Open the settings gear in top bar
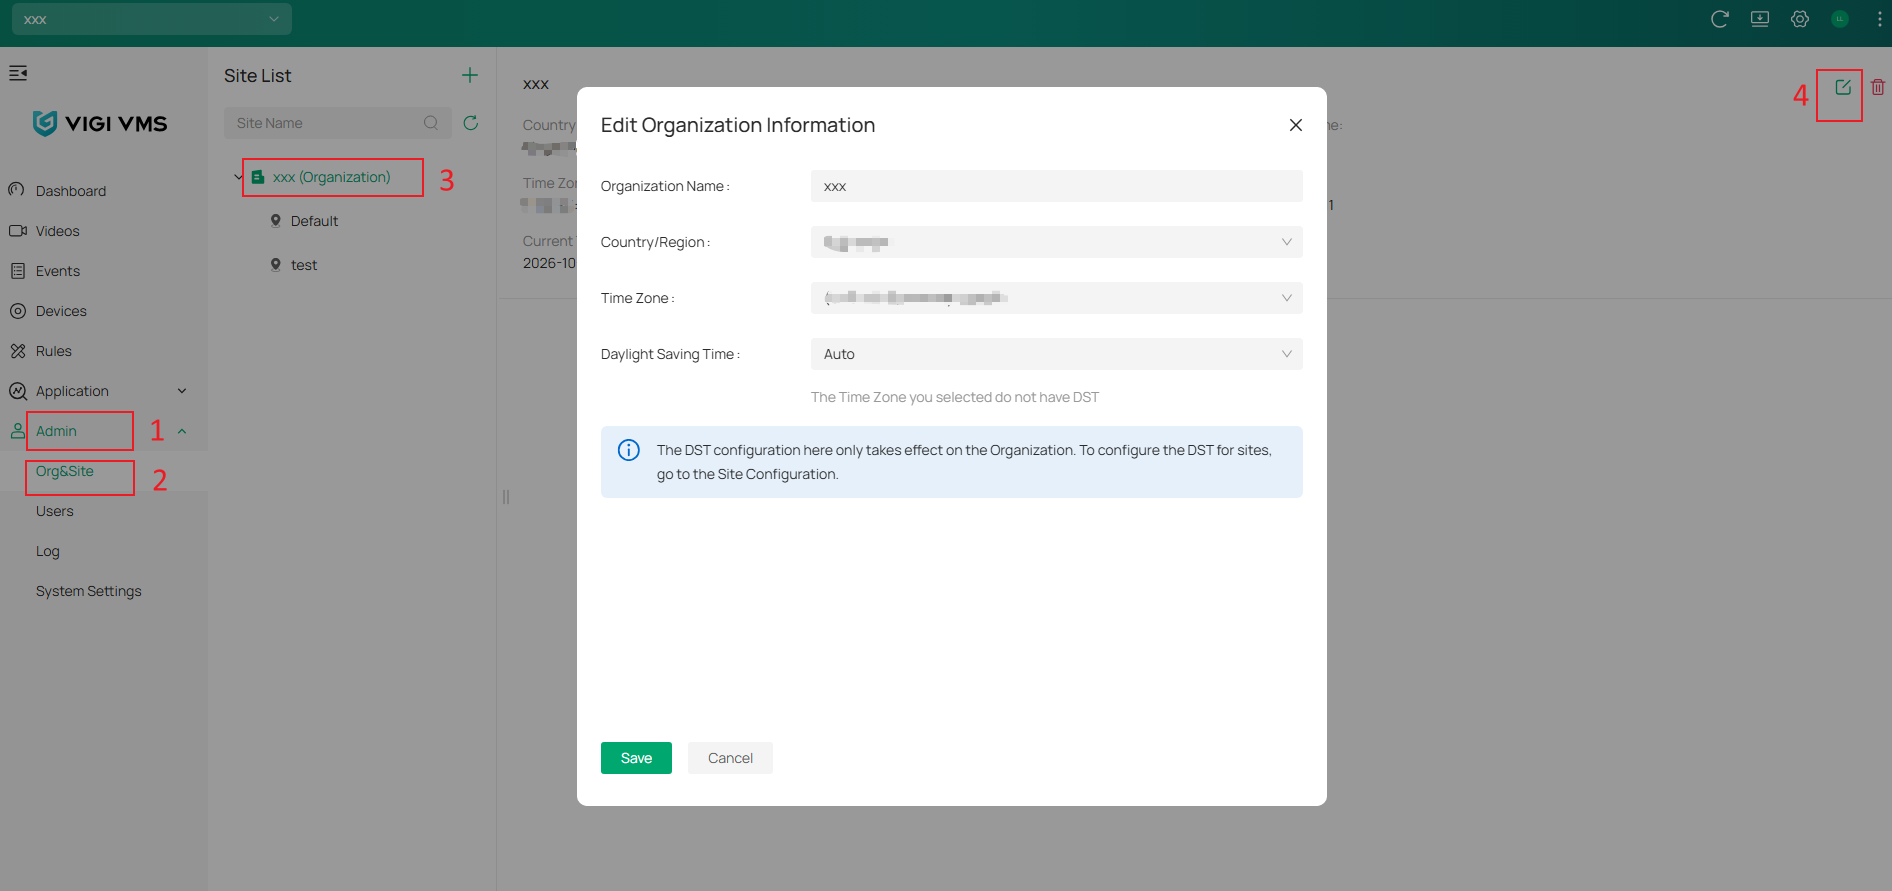 point(1800,19)
